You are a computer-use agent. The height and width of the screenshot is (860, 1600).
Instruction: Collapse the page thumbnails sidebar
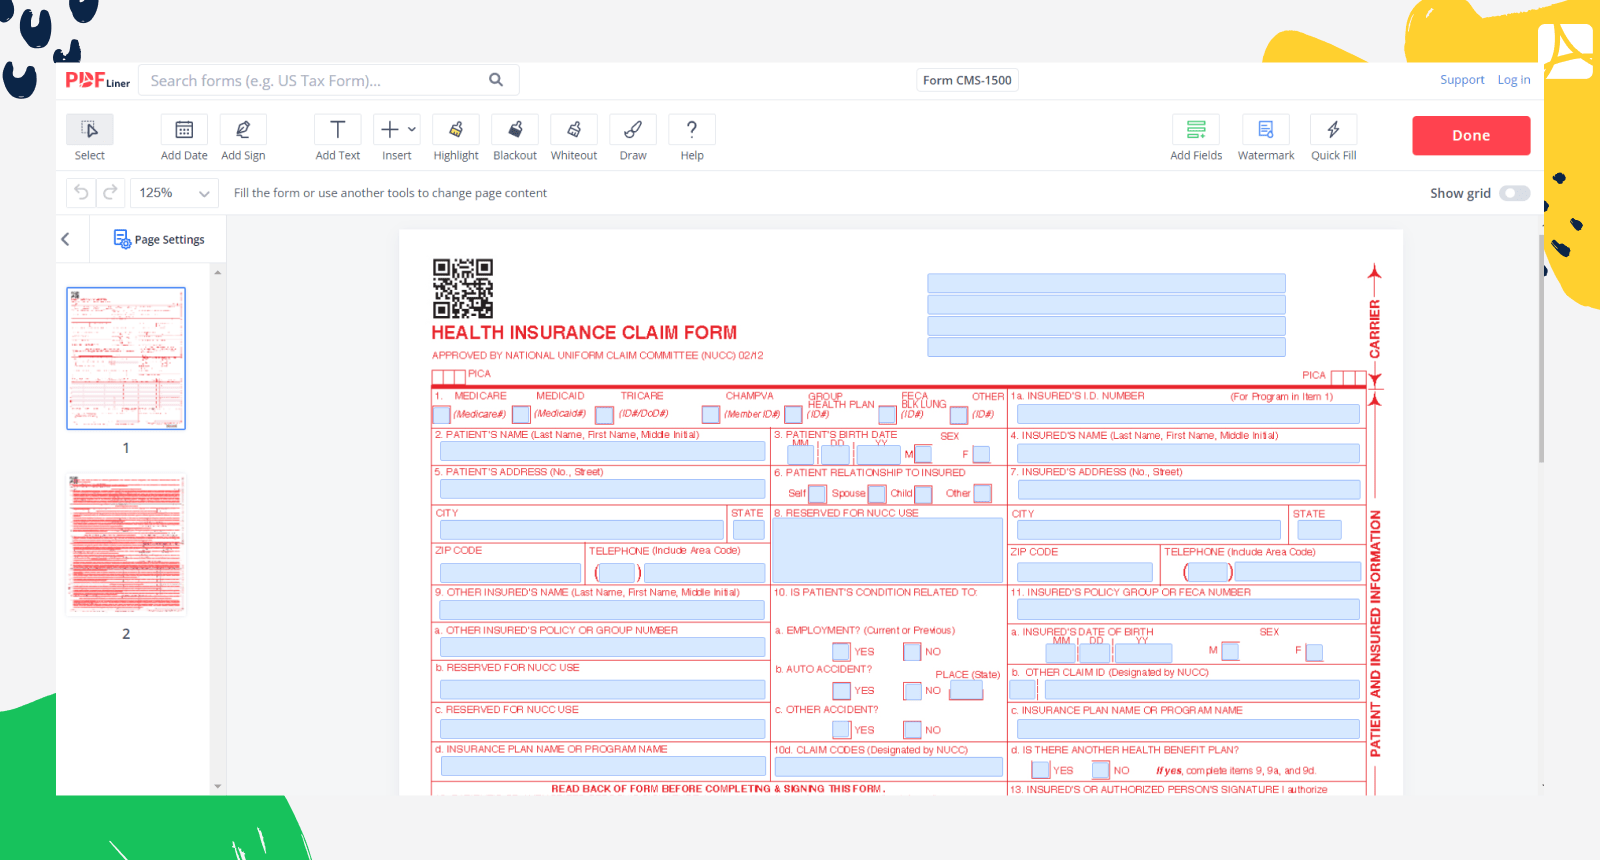(66, 239)
